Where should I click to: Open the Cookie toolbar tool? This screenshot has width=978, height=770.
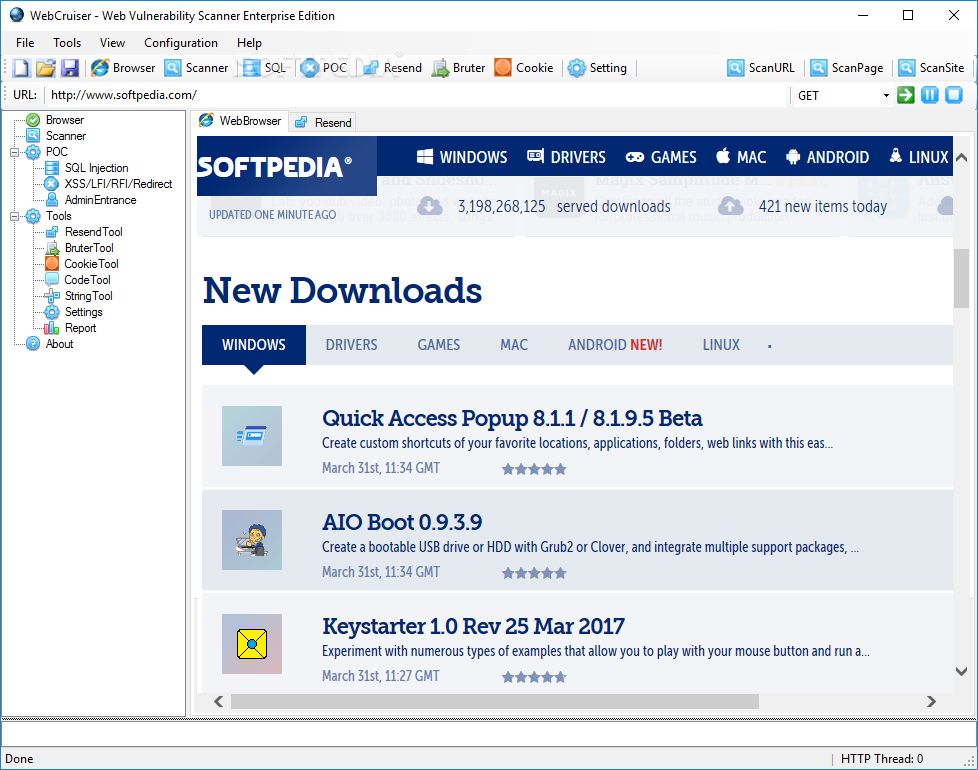coord(524,68)
